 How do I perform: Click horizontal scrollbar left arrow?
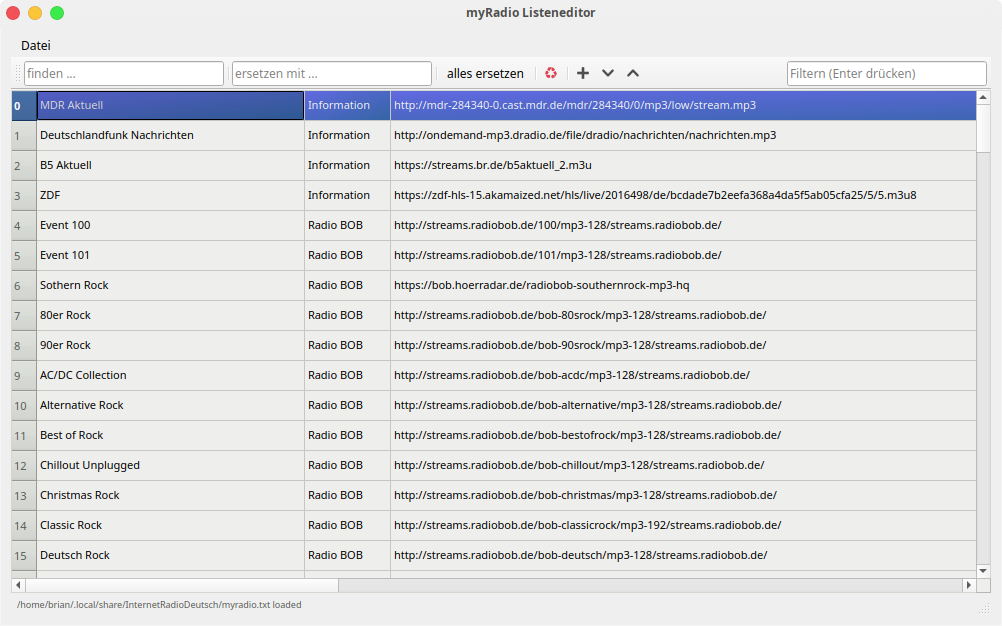[x=18, y=584]
